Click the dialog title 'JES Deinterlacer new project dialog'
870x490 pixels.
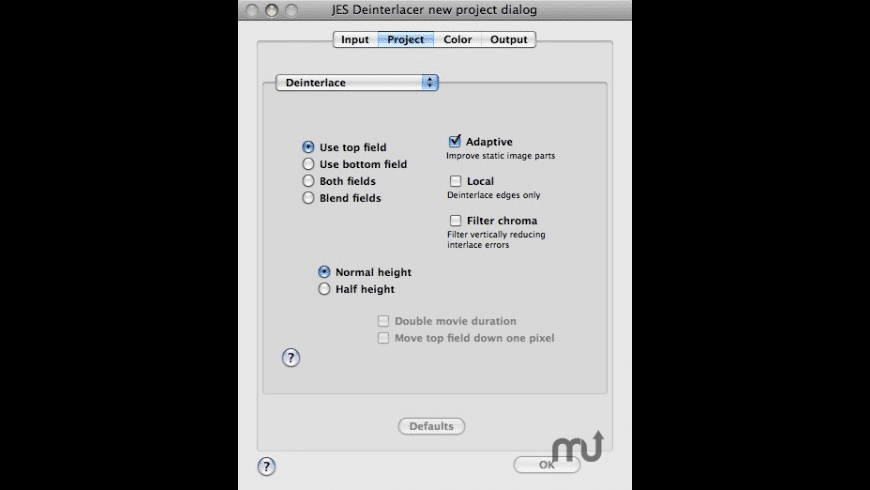pyautogui.click(x=434, y=10)
